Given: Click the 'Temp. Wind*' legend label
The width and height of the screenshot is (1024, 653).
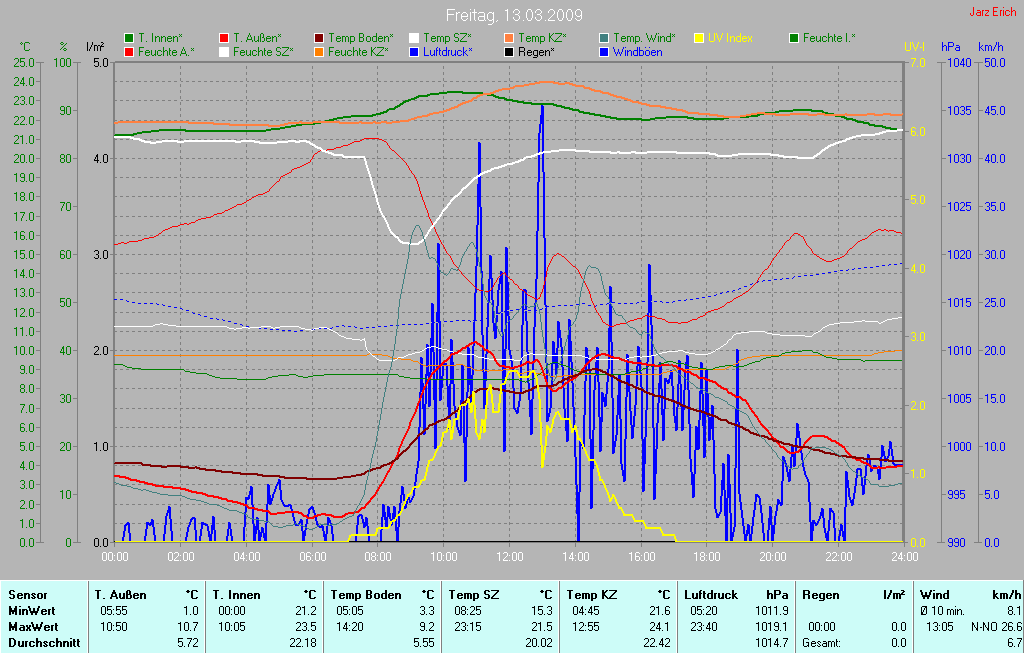Looking at the screenshot, I should point(644,38).
